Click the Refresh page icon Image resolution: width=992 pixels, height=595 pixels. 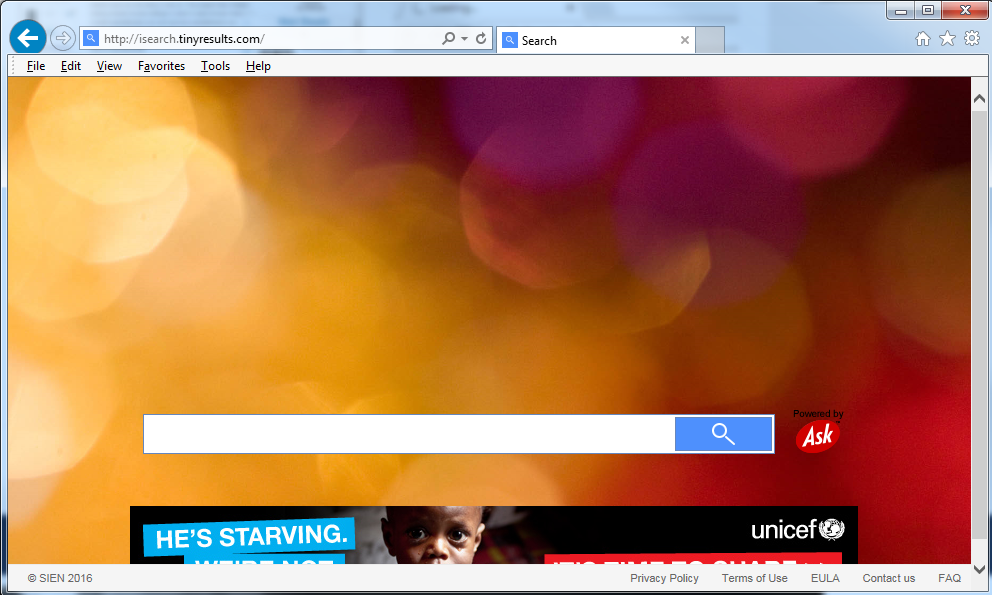coord(481,39)
